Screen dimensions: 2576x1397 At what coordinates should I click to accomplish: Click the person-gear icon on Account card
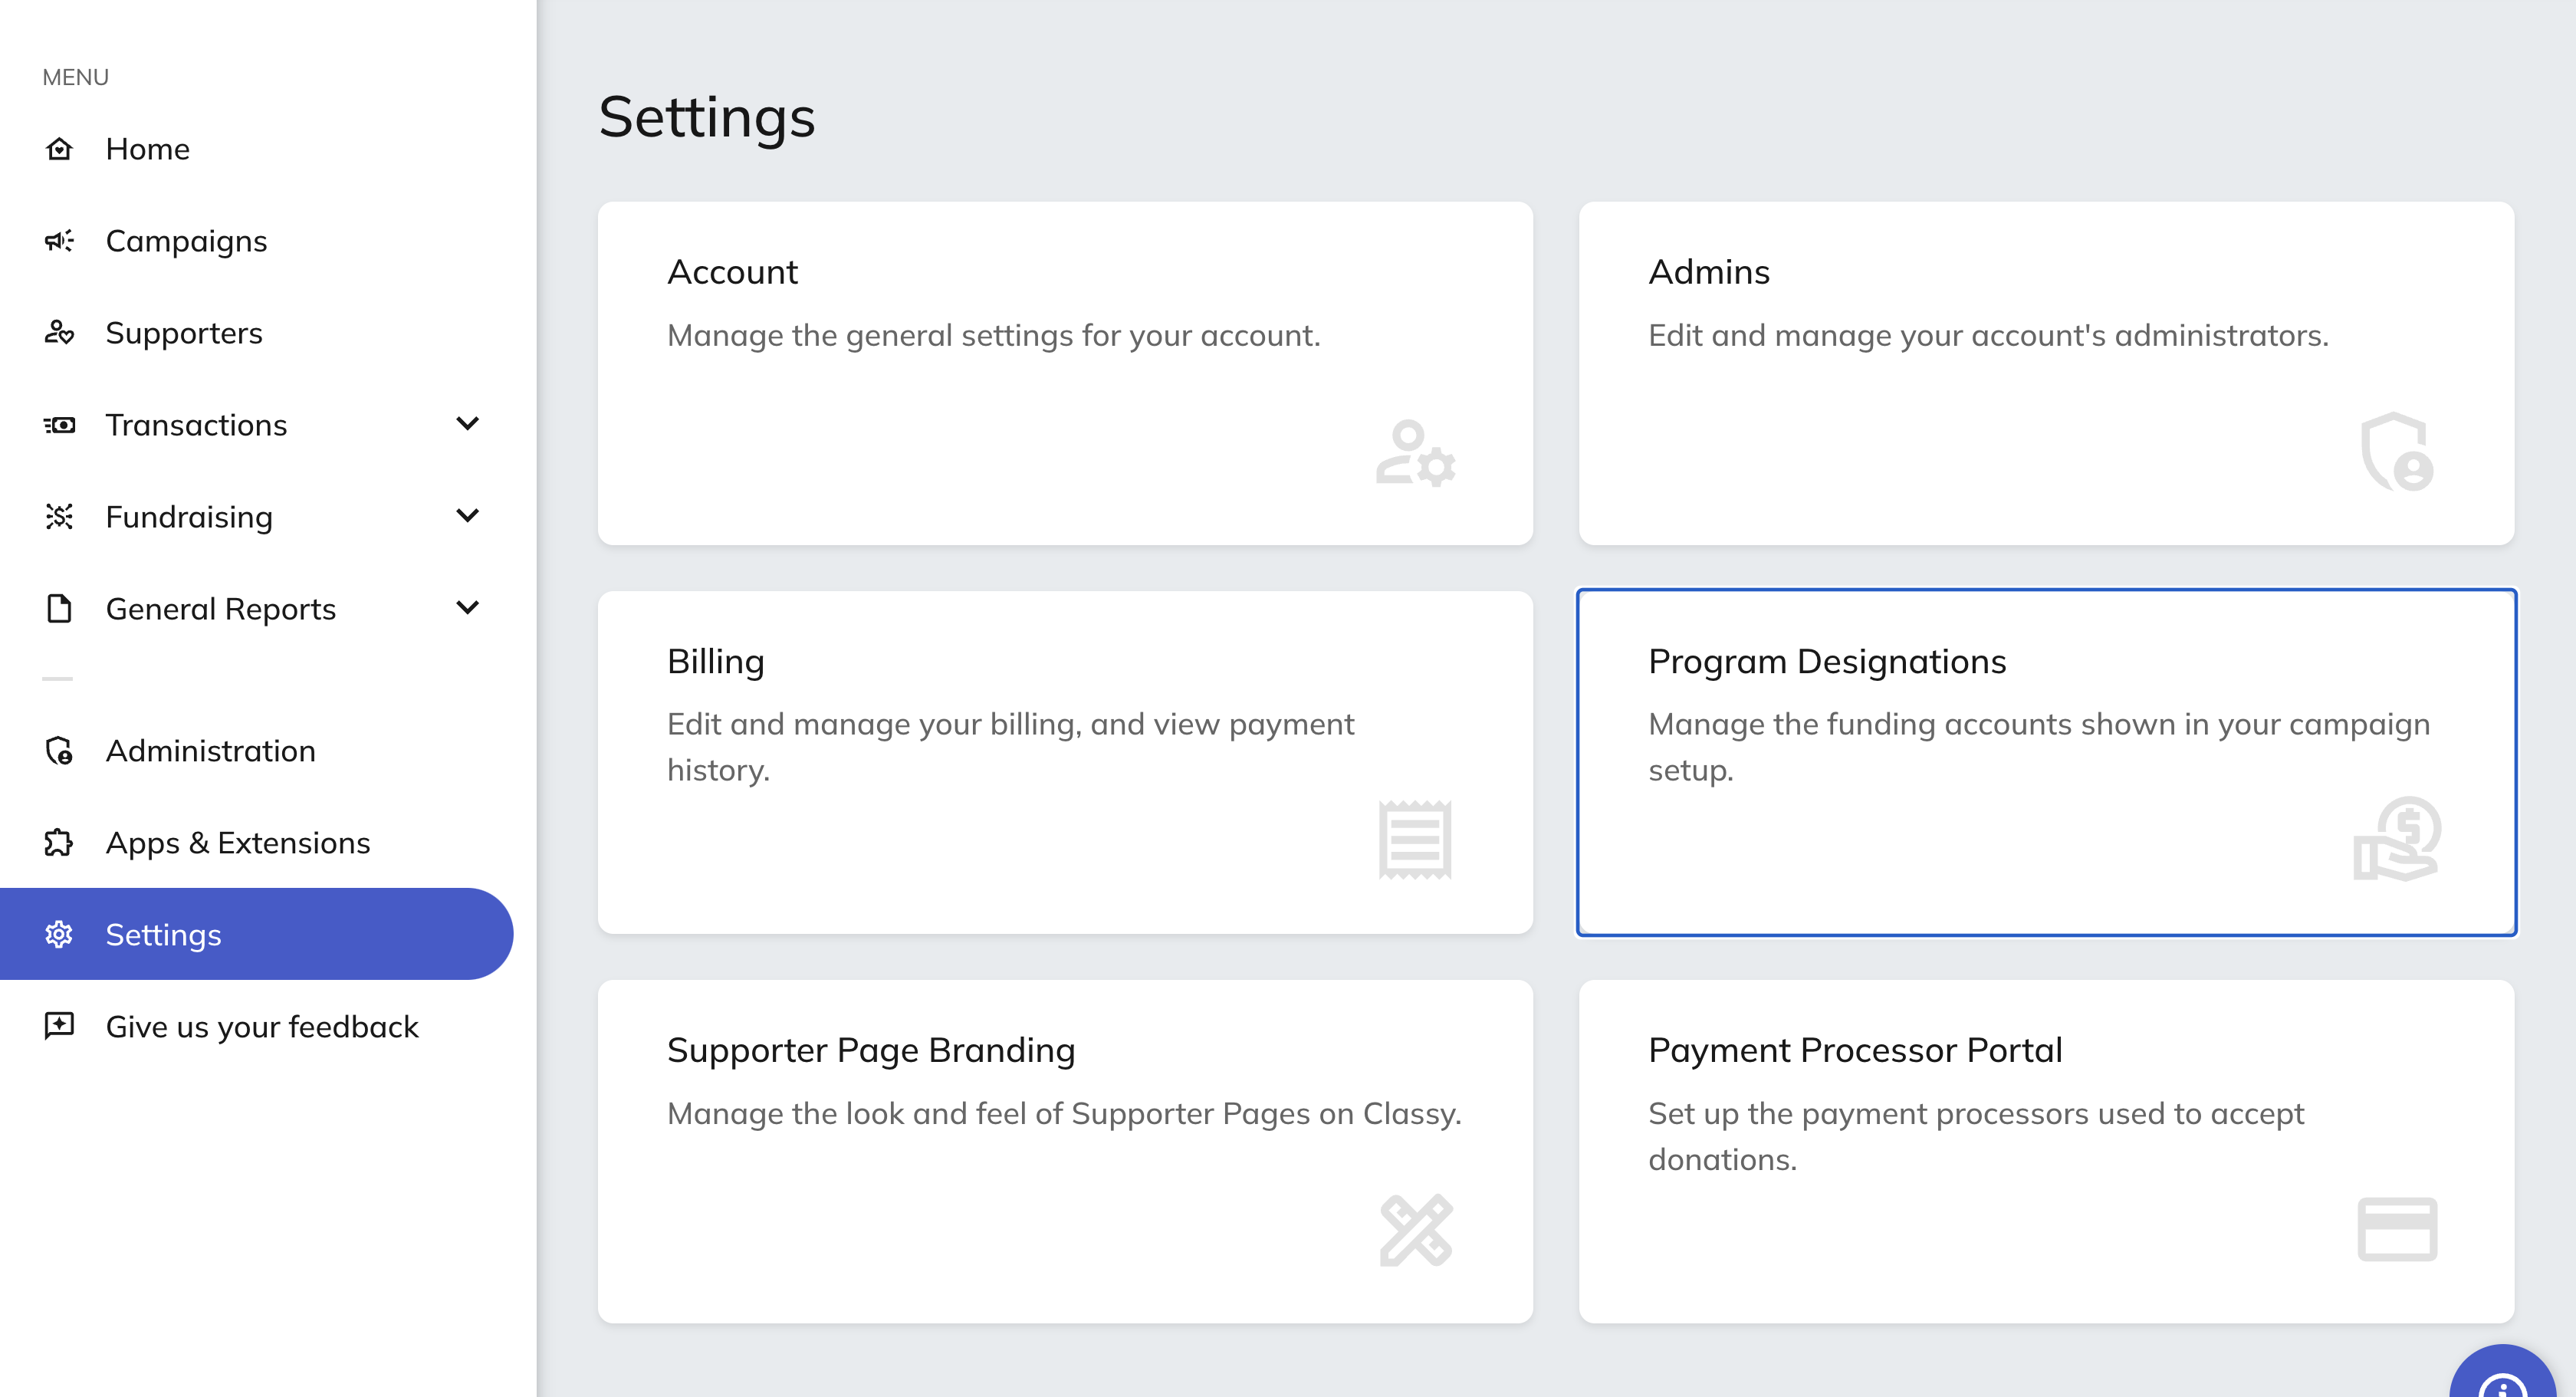click(x=1415, y=453)
